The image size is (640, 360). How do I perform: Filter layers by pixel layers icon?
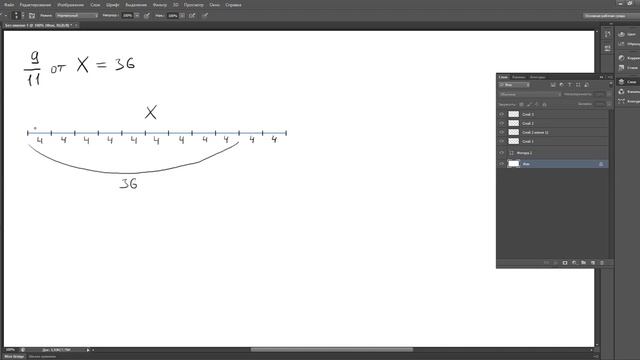tap(553, 85)
